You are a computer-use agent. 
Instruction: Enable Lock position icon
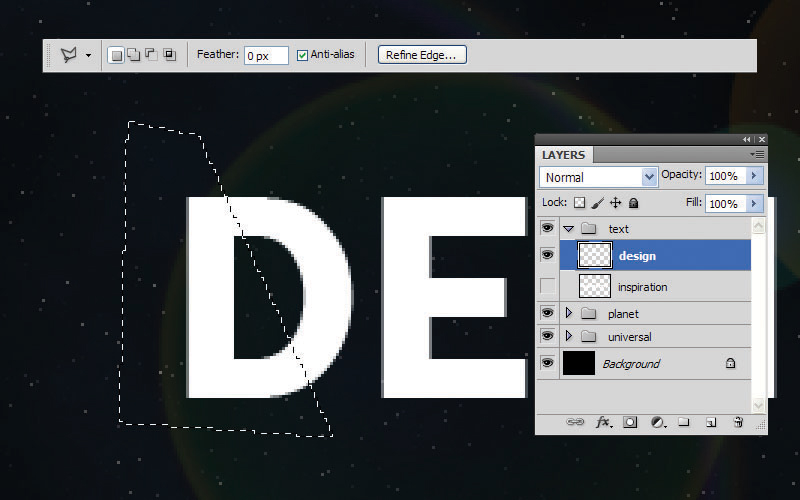click(x=616, y=203)
